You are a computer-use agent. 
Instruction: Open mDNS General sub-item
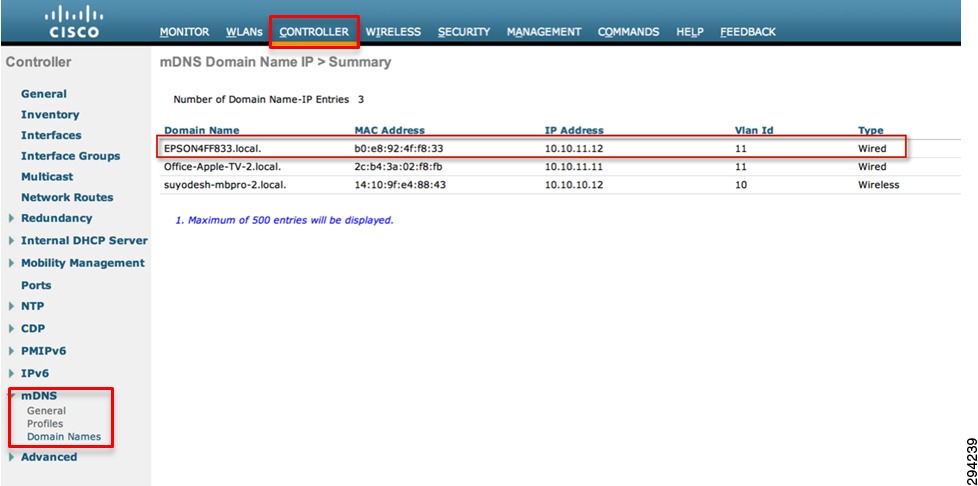(46, 411)
